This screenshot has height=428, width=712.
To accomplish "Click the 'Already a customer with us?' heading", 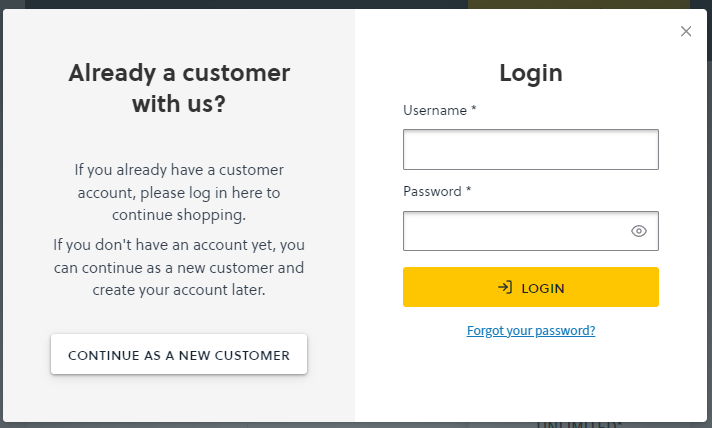I will coord(179,88).
